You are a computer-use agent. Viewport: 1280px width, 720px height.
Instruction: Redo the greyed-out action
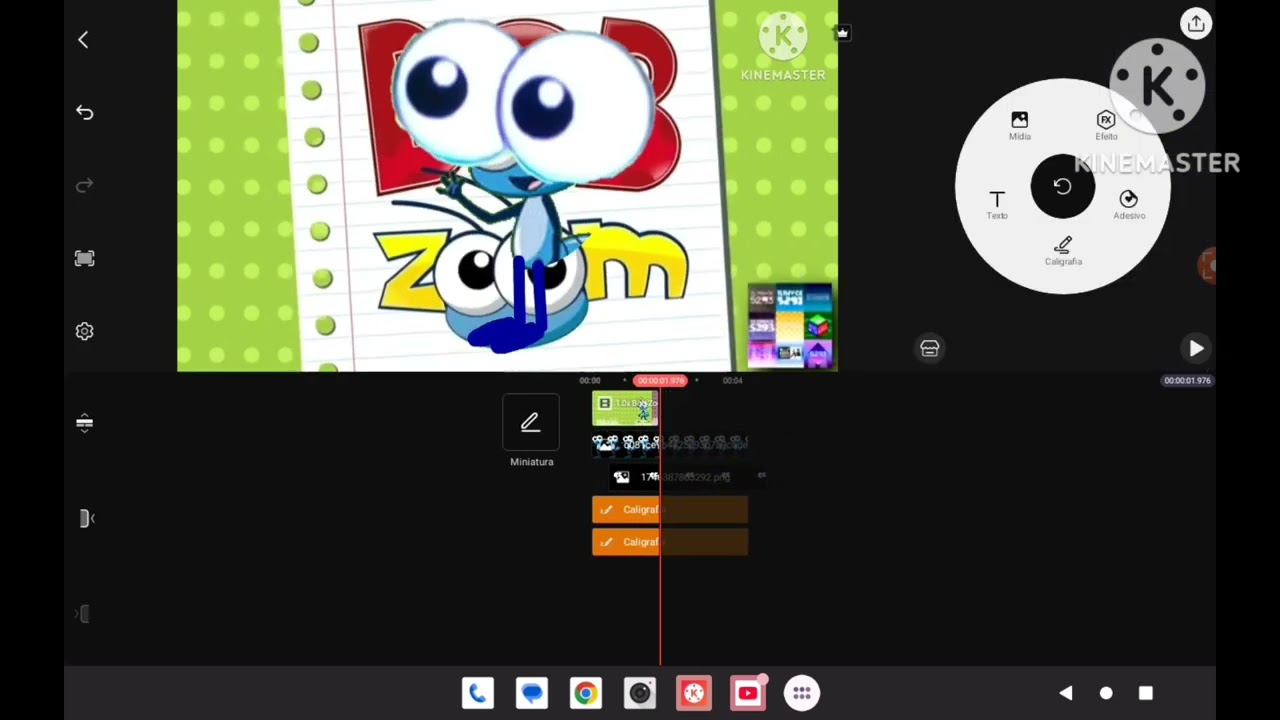tap(84, 186)
